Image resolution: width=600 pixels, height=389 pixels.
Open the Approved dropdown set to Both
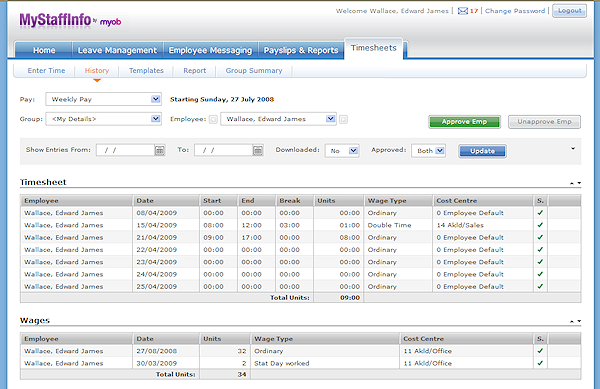(x=429, y=151)
